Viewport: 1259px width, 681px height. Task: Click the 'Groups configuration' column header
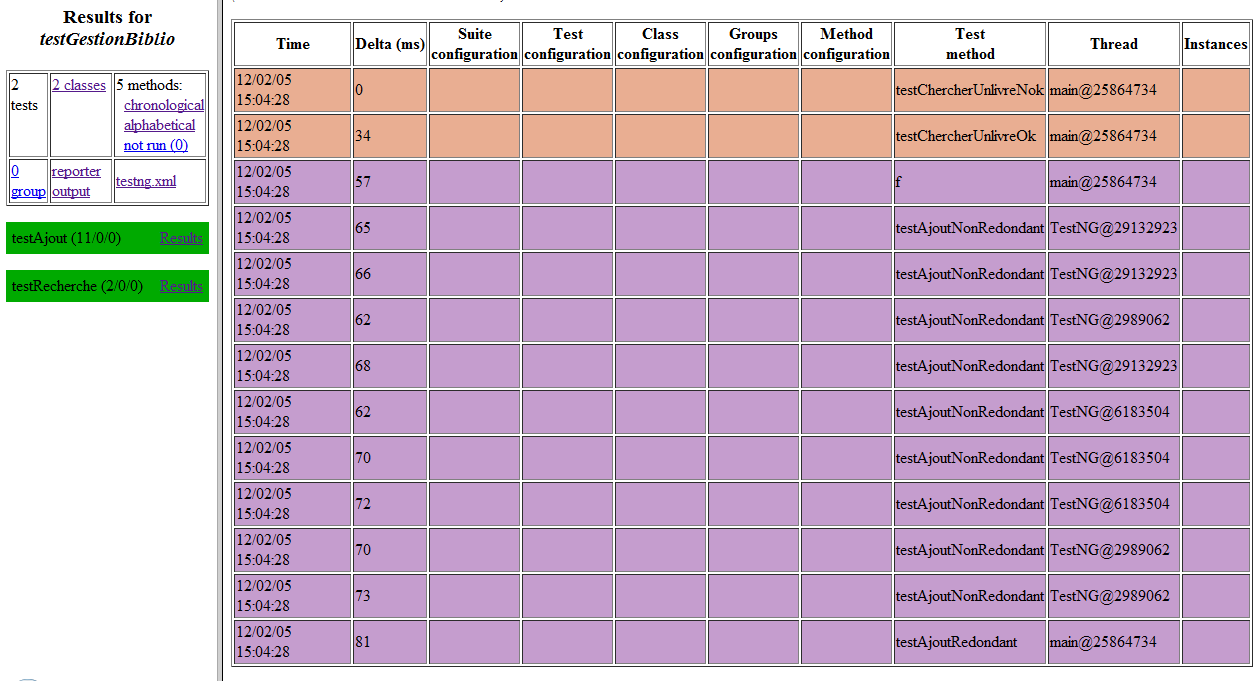coord(753,44)
